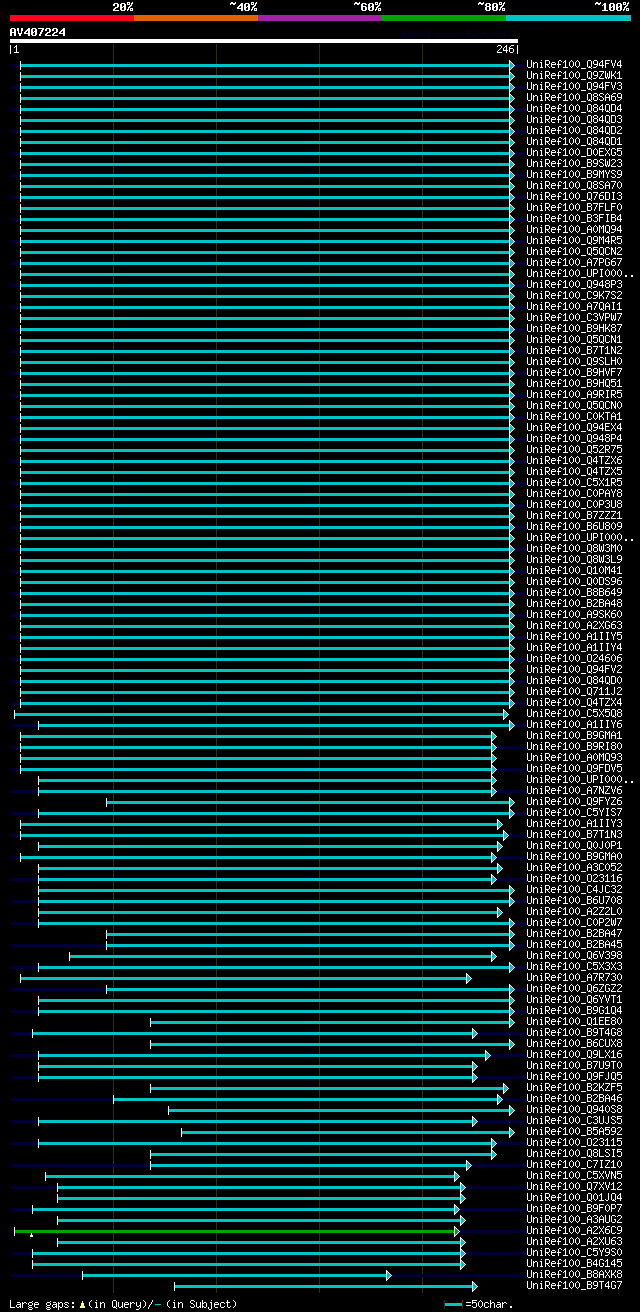Open hit UniRef100_Q8SA69
The height and width of the screenshot is (1312, 640).
pyautogui.click(x=574, y=98)
